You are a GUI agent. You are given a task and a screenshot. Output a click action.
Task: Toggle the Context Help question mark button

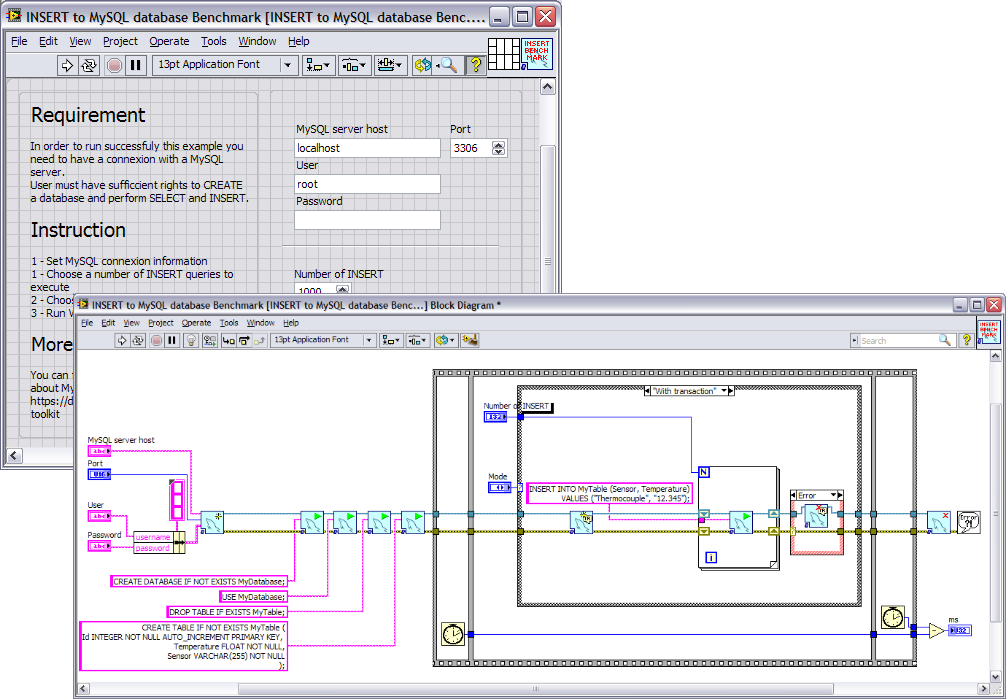[x=476, y=65]
